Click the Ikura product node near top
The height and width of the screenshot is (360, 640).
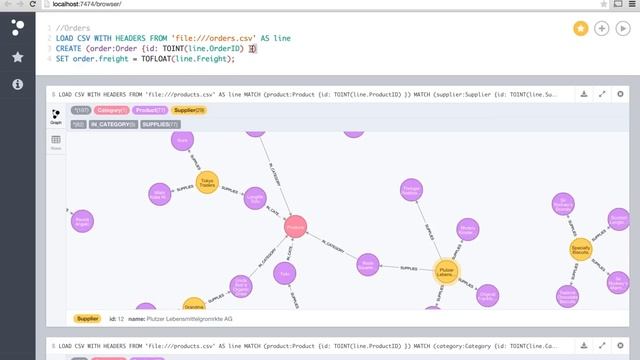(182, 140)
